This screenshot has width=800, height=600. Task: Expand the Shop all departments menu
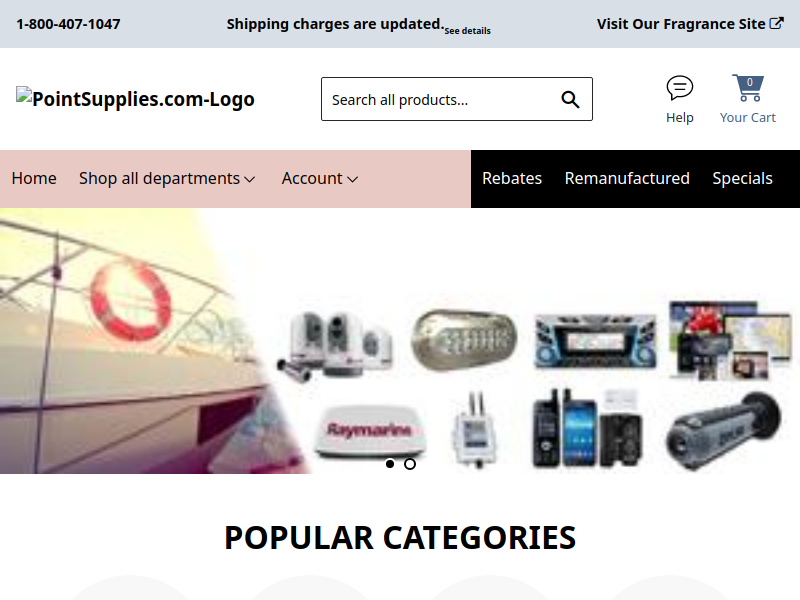coord(167,179)
